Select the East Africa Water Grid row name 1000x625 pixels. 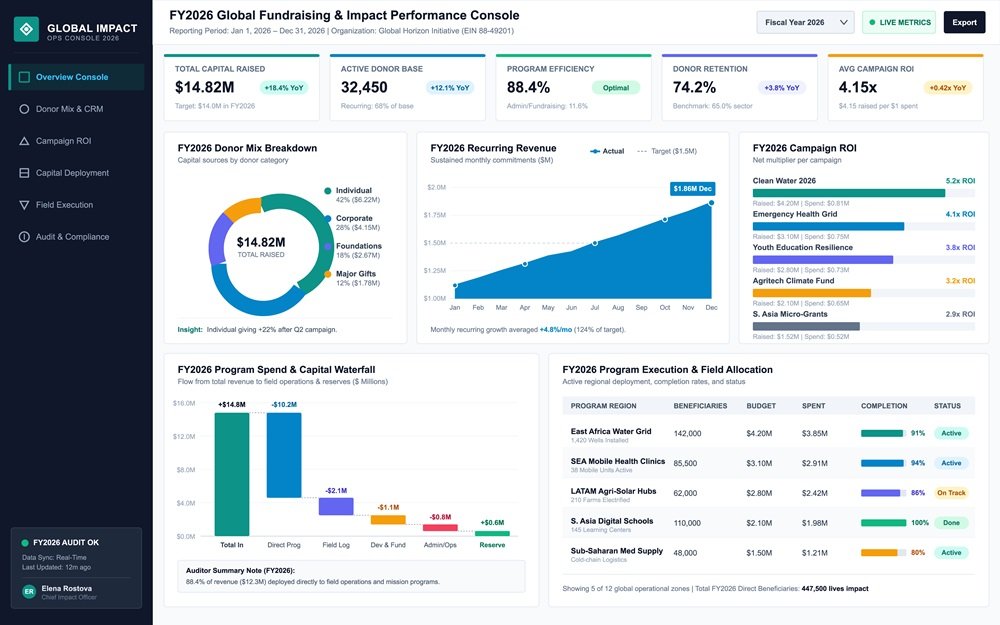(x=611, y=432)
